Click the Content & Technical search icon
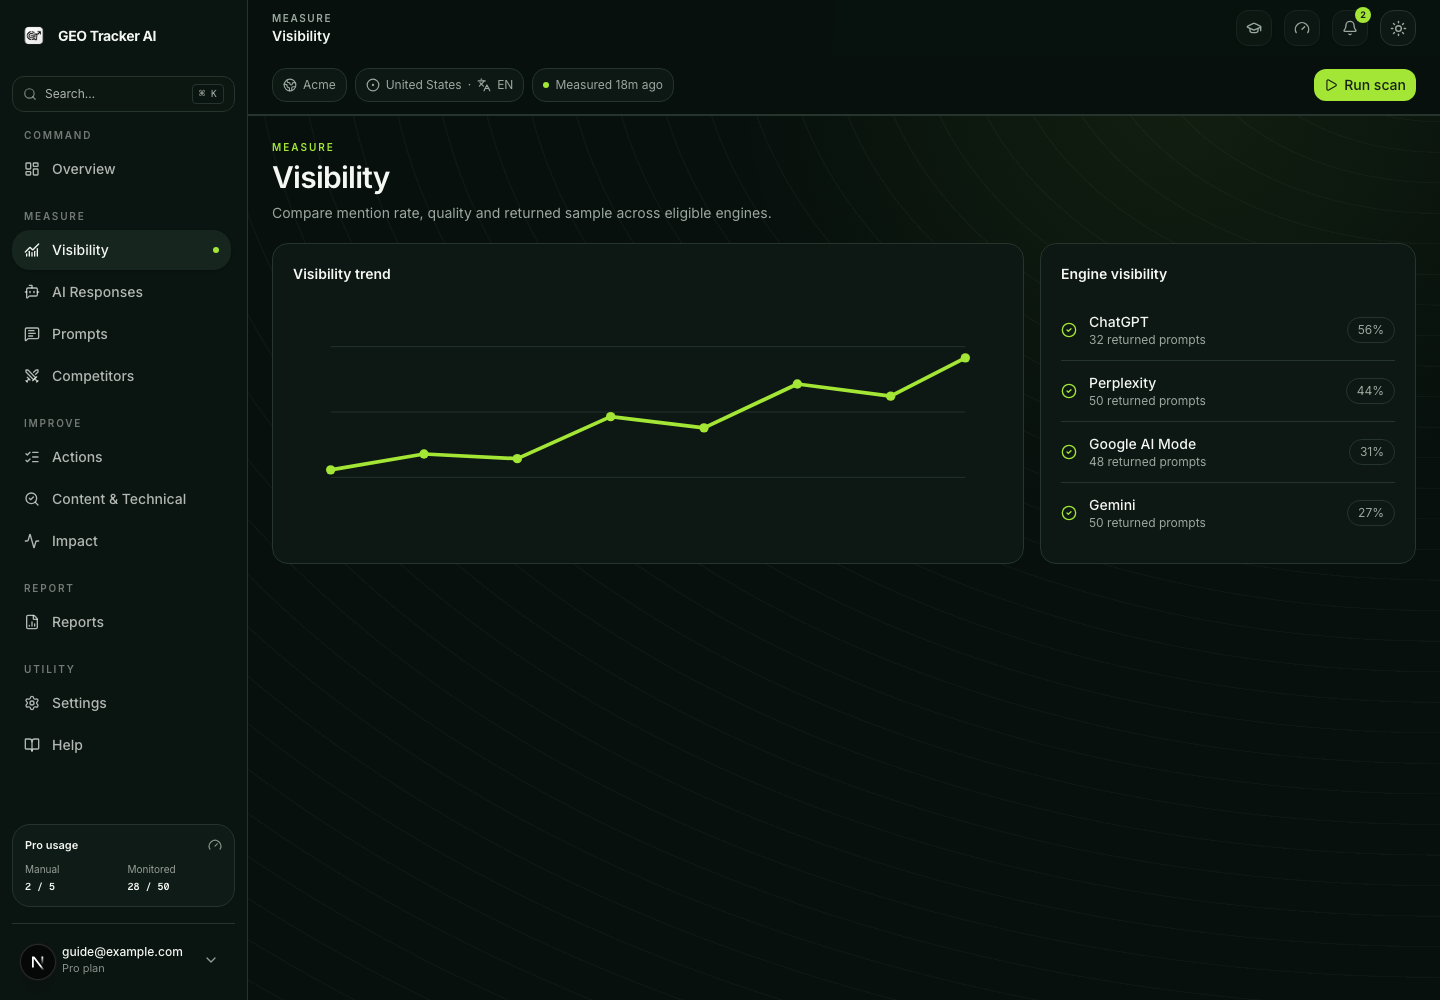The image size is (1440, 1000). pos(32,499)
